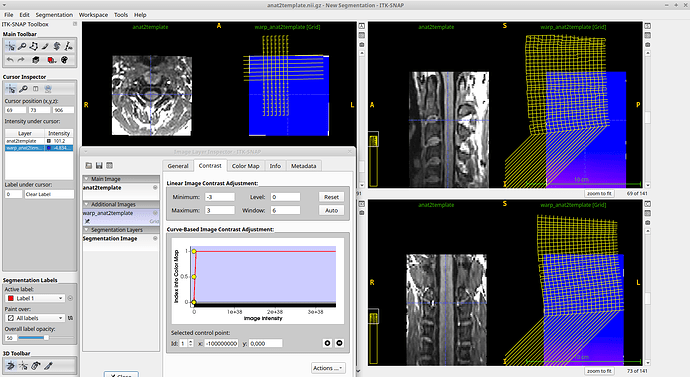Select the Polygon tool in Main Toolbar
Viewport: 690px width, 377px height.
(33, 46)
